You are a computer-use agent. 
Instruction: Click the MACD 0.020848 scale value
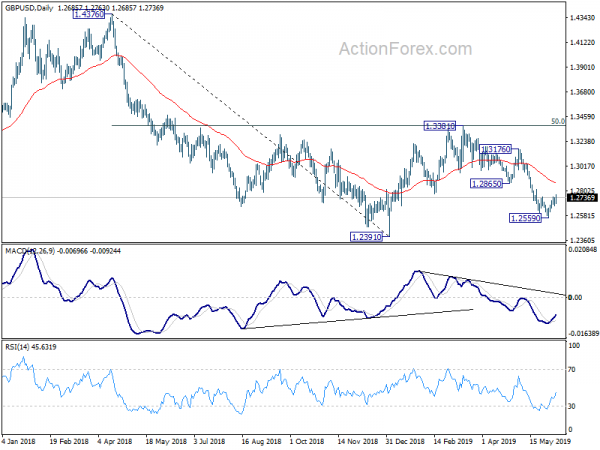click(x=583, y=249)
